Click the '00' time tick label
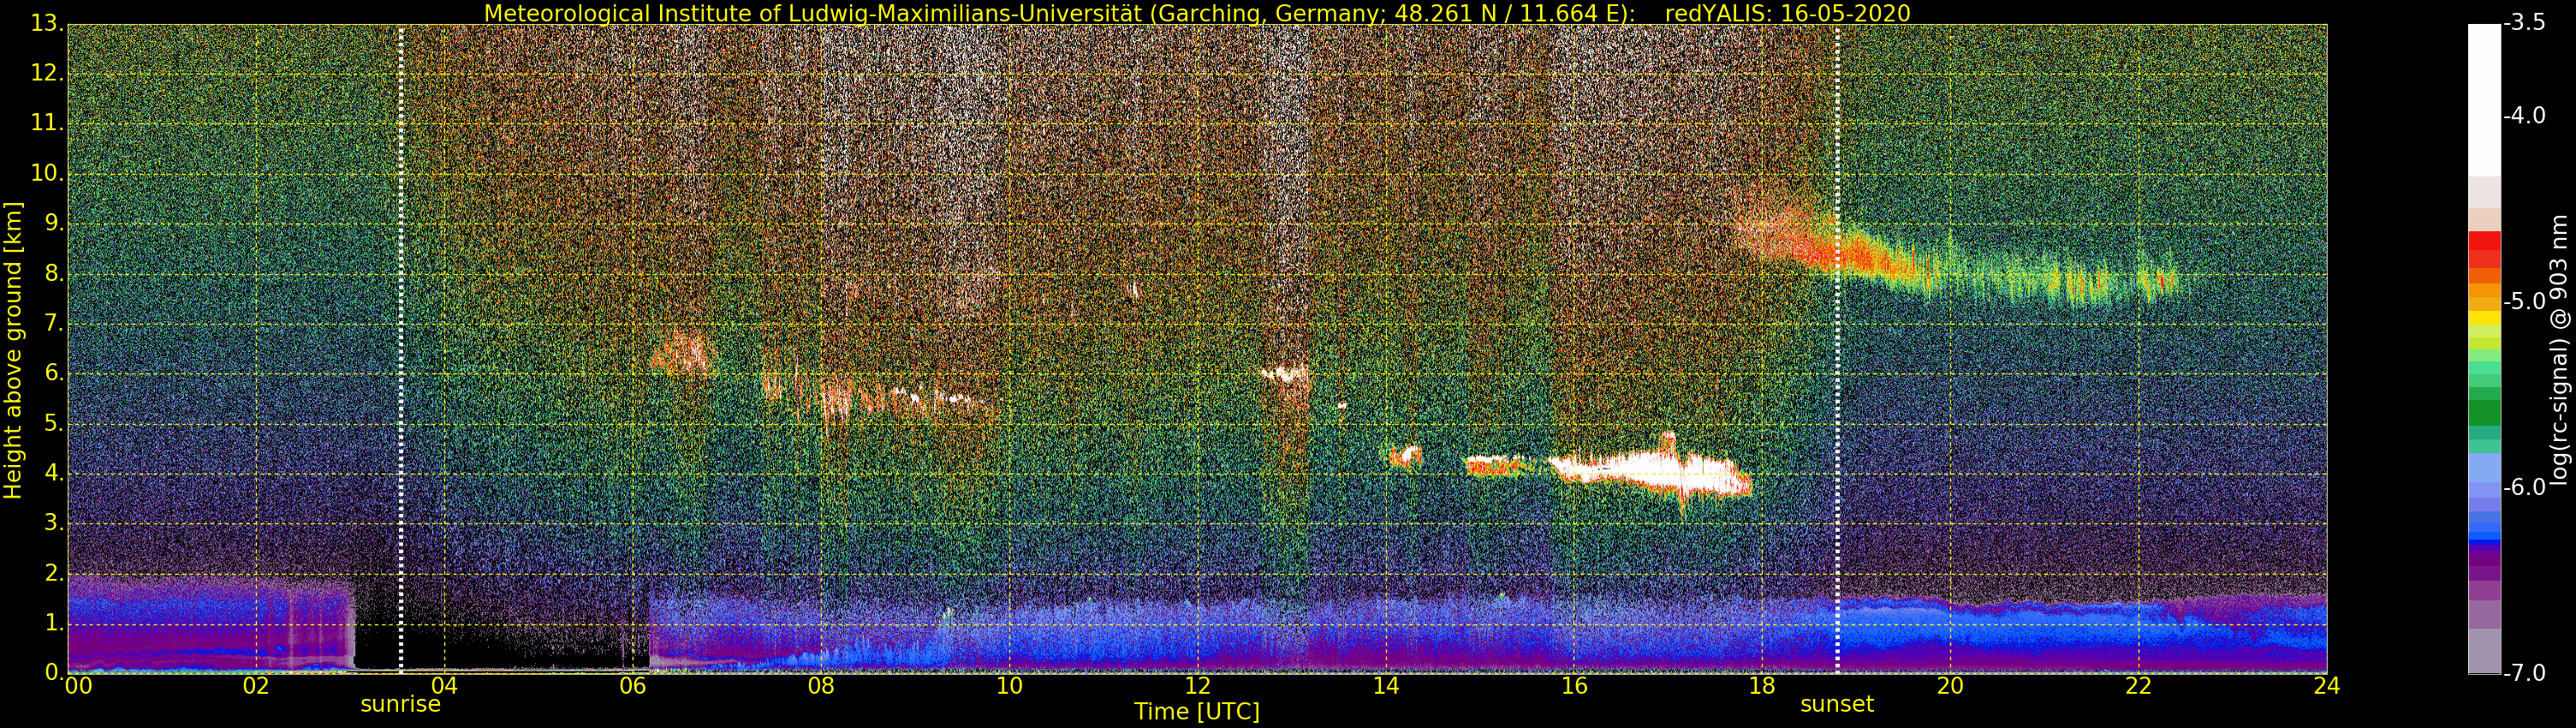Screen dimensions: 2576x728 point(77,686)
